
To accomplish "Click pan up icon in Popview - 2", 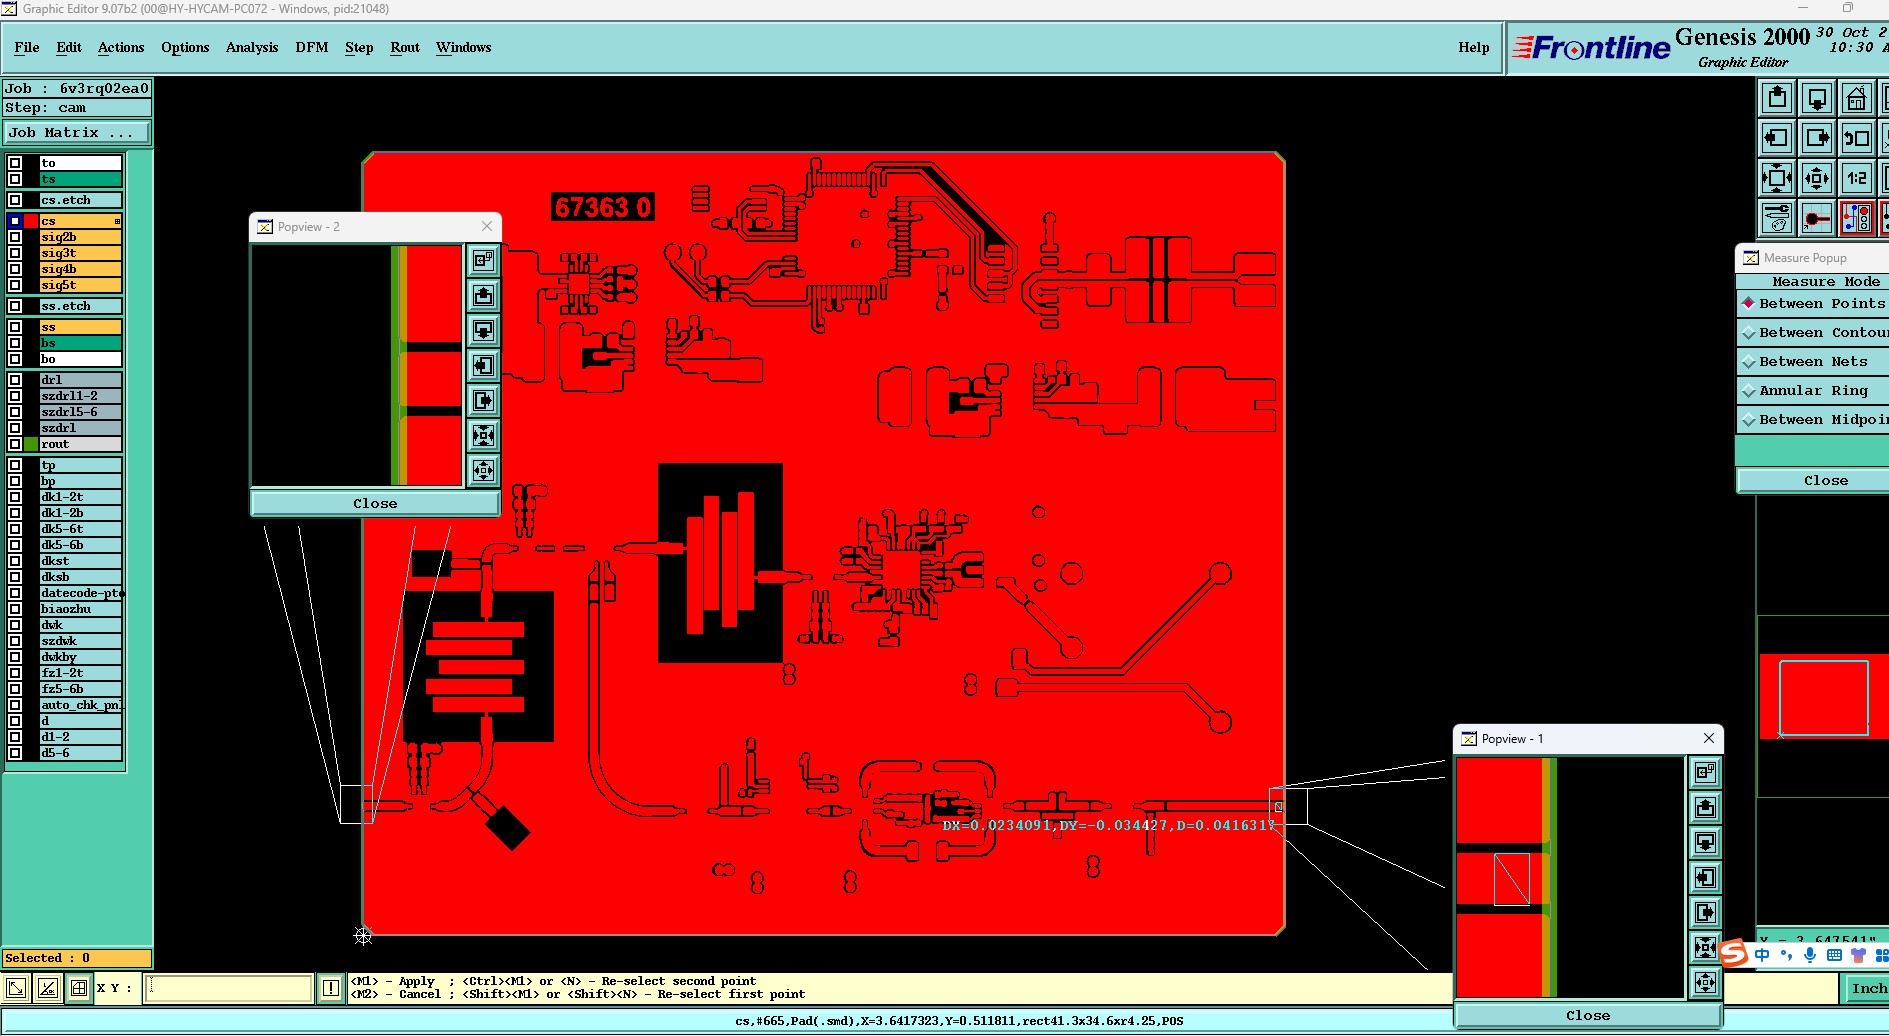I will (x=484, y=295).
